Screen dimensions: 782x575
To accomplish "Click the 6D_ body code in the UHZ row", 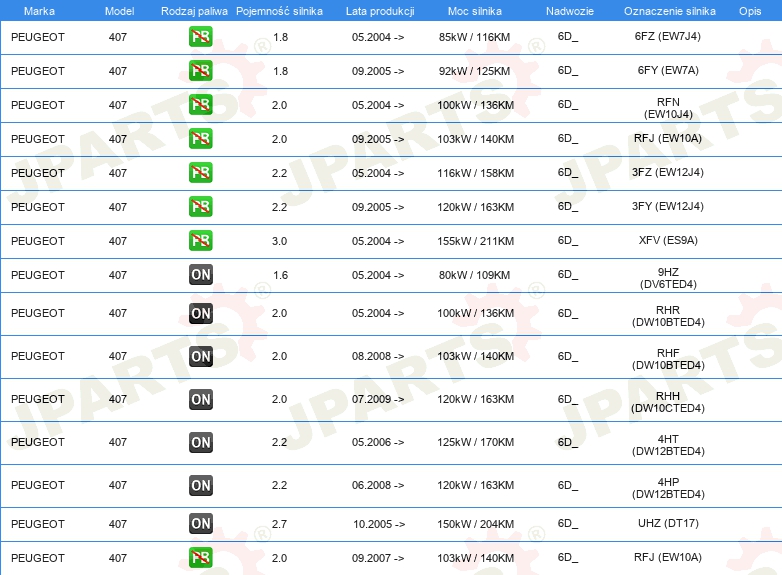I will point(568,524).
